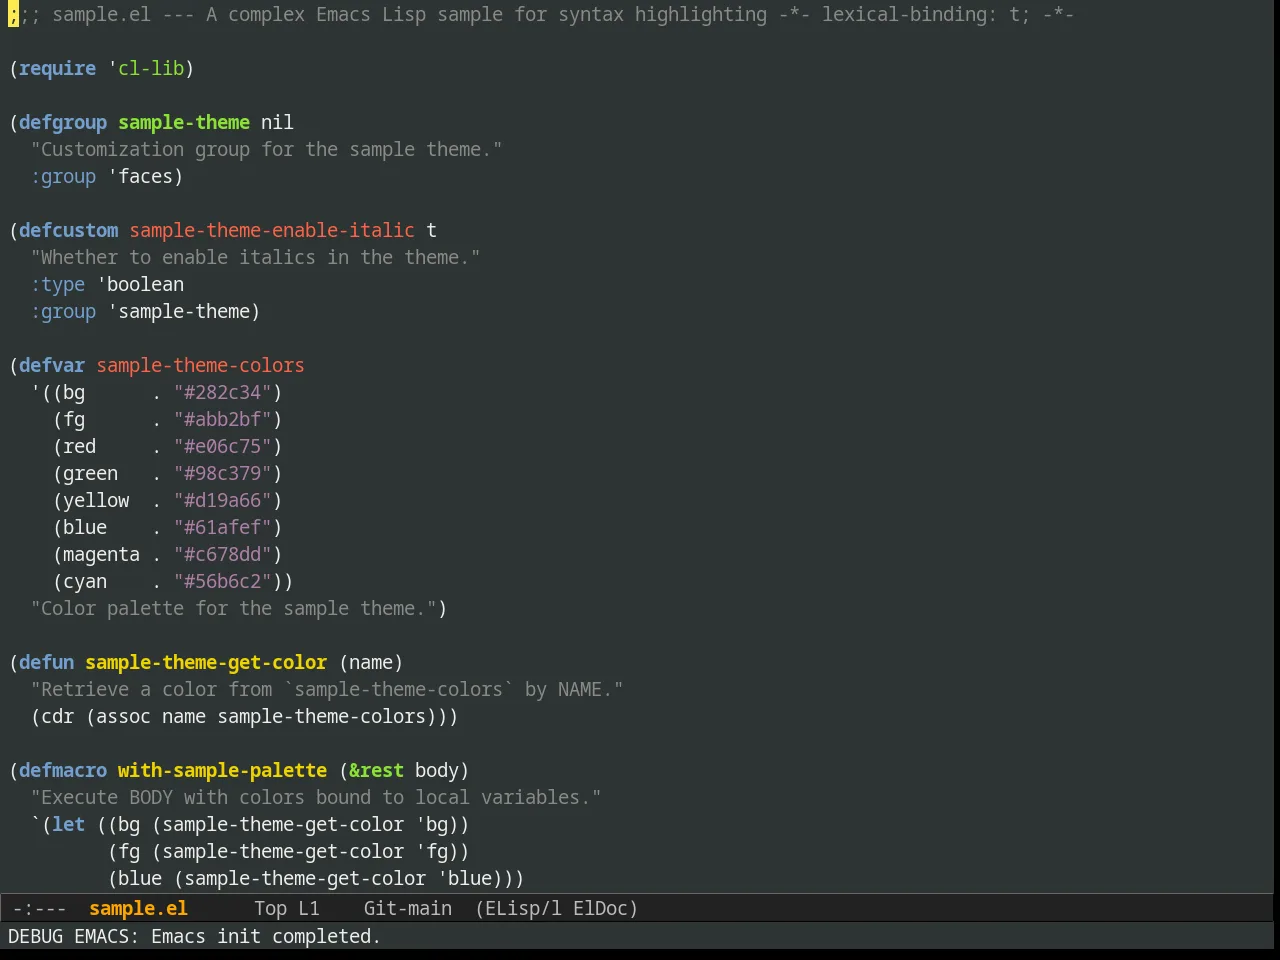Click variable name 'sample-theme-enable-italic'
1280x960 pixels.
(x=272, y=230)
